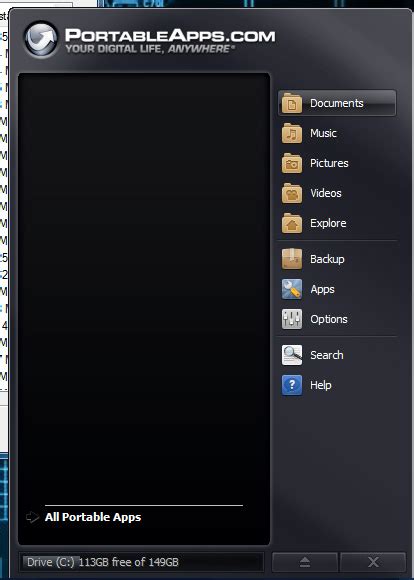Screen dimensions: 414x580
Task: Open the Videos folder icon
Action: [292, 193]
